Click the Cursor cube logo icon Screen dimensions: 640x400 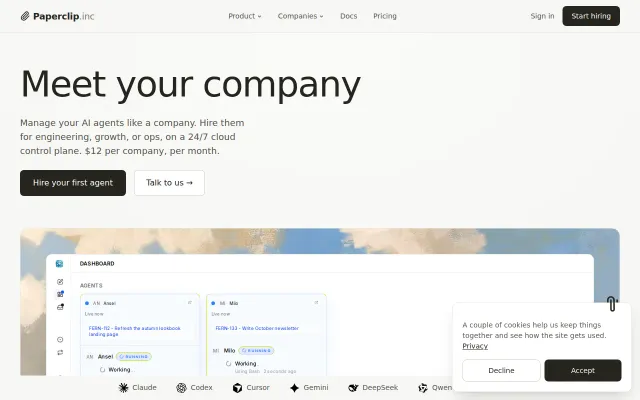(x=237, y=388)
